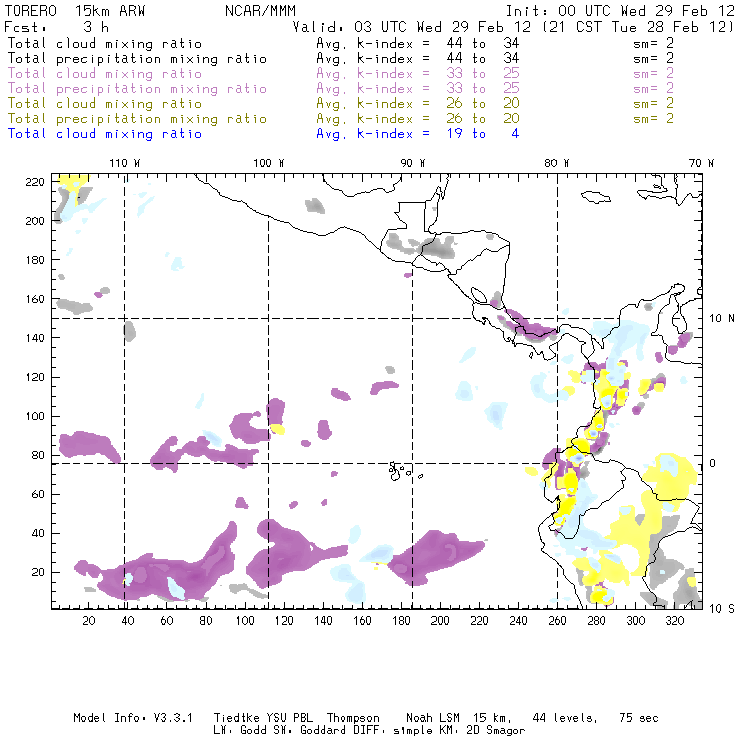740x740 pixels.
Task: Select the 'NCAR/MMM' header label
Action: (261, 11)
